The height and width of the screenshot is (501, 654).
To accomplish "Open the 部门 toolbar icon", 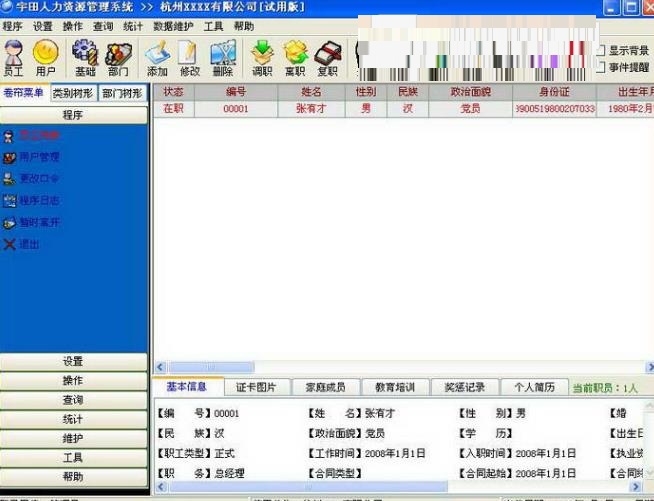I will [118, 58].
